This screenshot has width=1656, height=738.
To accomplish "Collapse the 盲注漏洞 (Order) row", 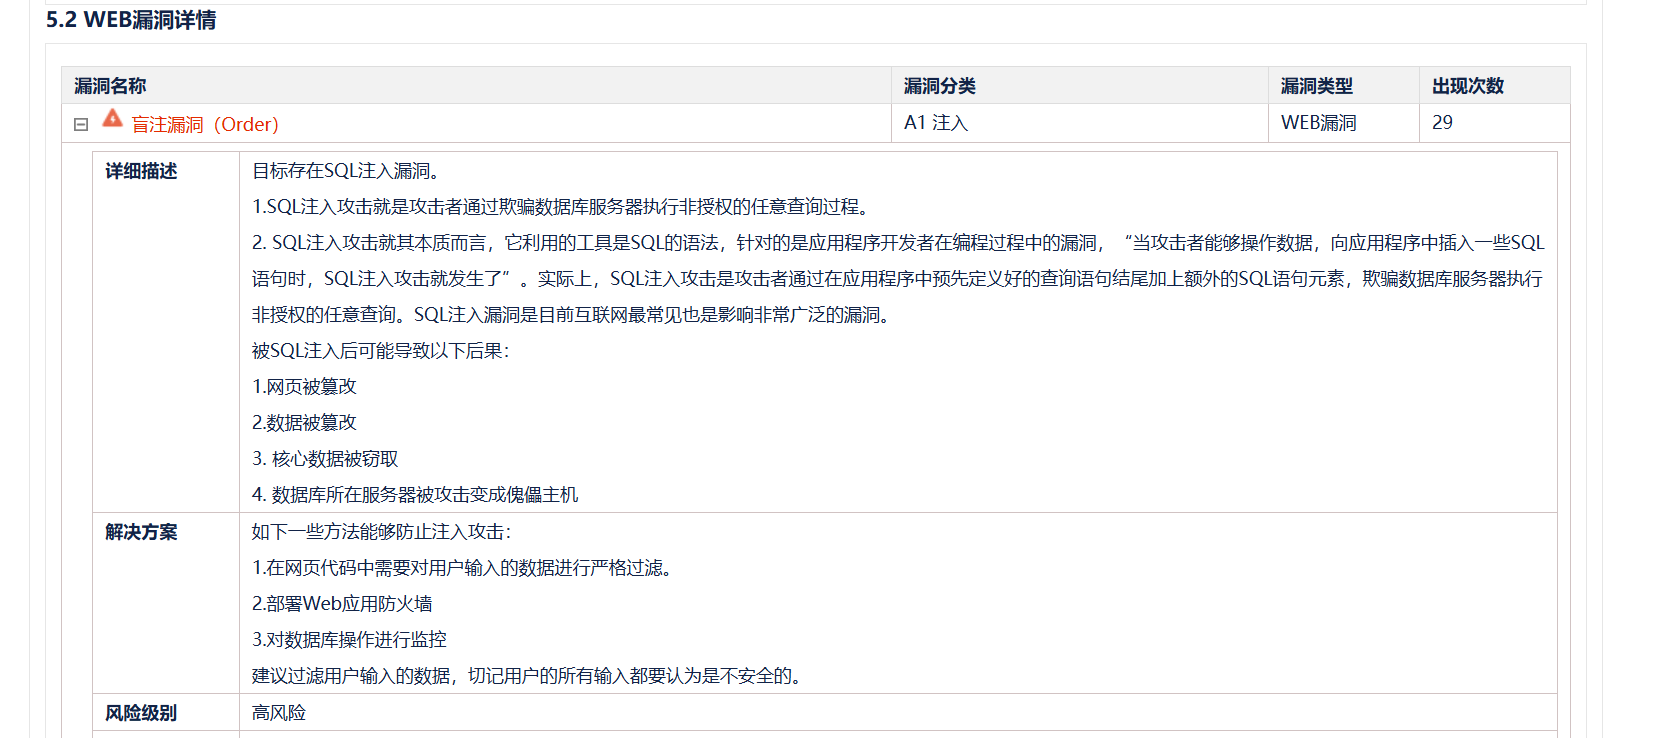I will 81,125.
